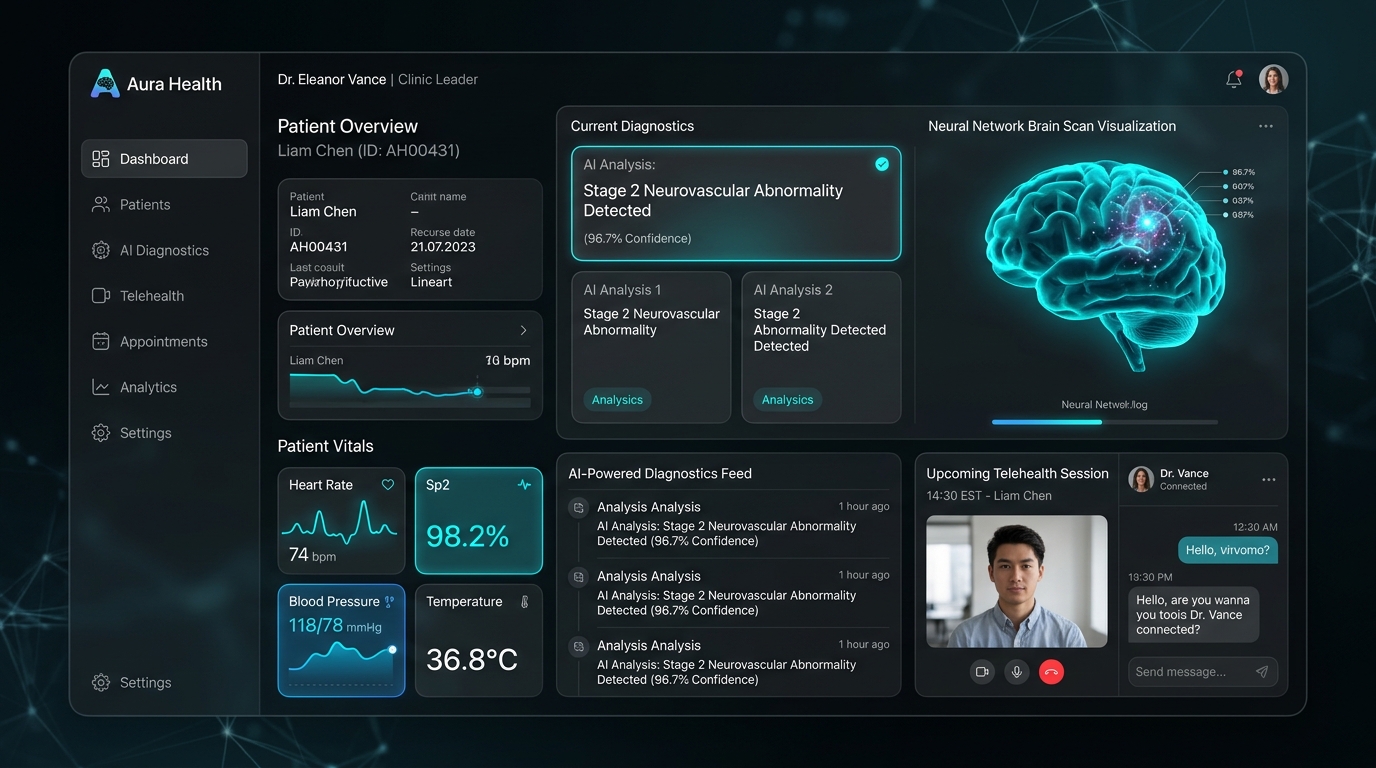Click "14:30 EST - Liam Chen" session time
Screen dimensions: 1376x768
point(989,496)
